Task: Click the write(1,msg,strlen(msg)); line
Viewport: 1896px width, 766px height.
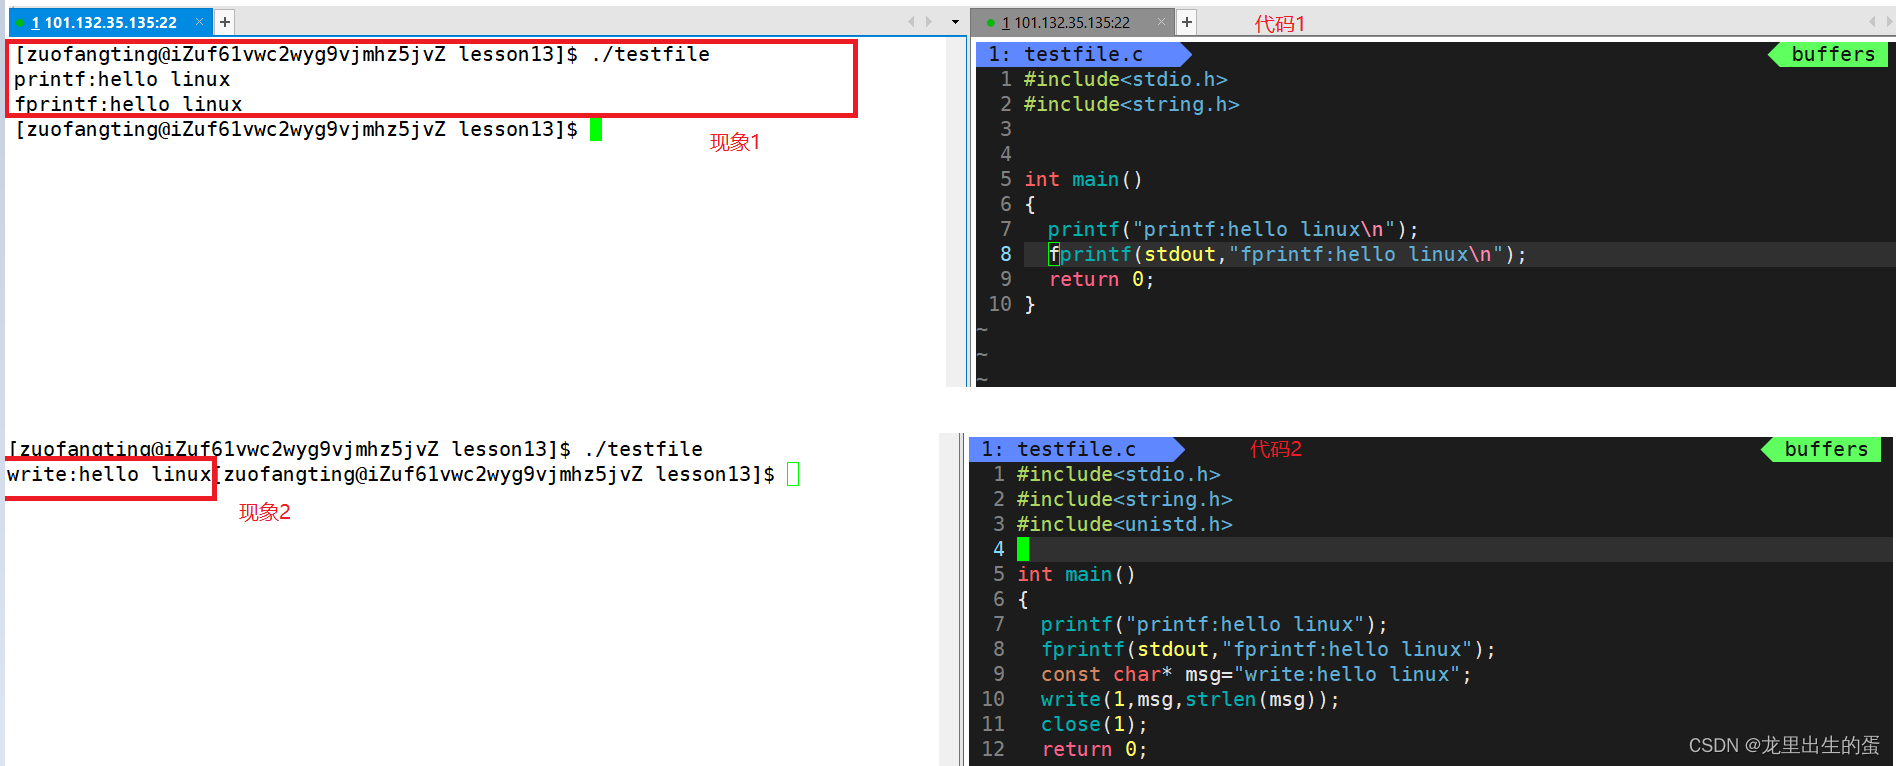Action: point(1190,699)
